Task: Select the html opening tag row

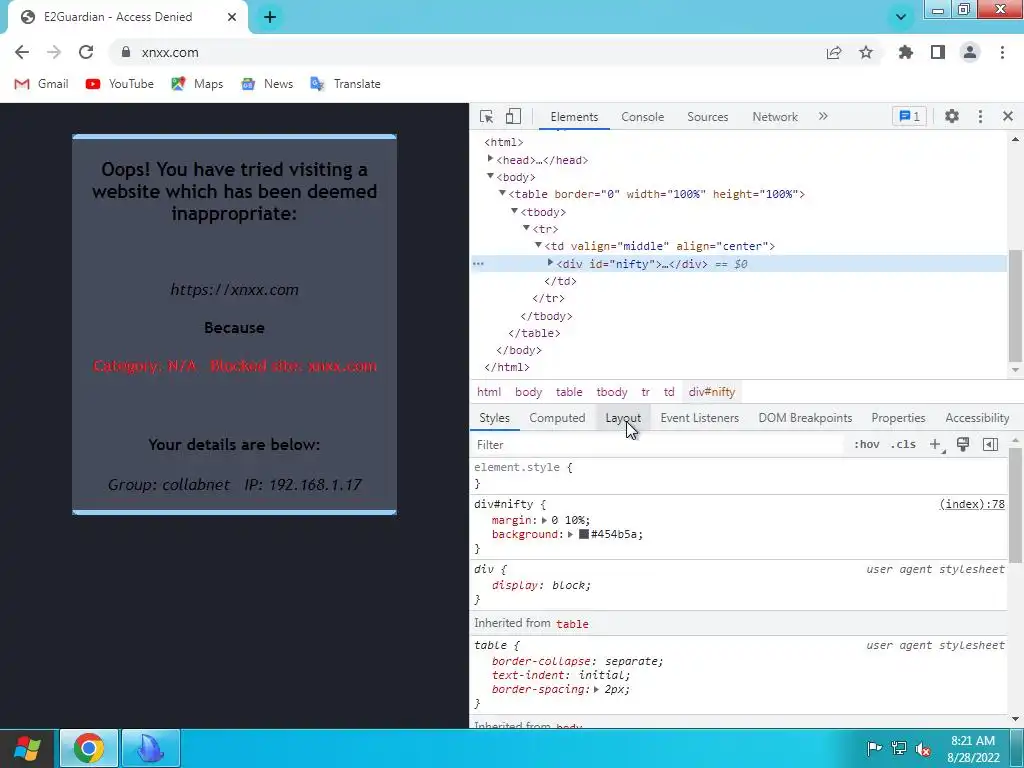Action: (504, 142)
